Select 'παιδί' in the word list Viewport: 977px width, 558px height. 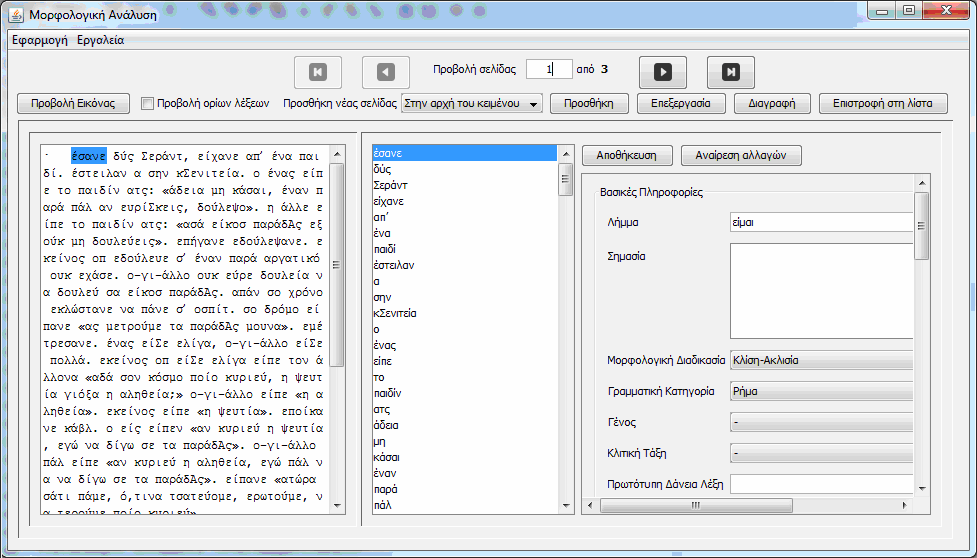tap(464, 249)
